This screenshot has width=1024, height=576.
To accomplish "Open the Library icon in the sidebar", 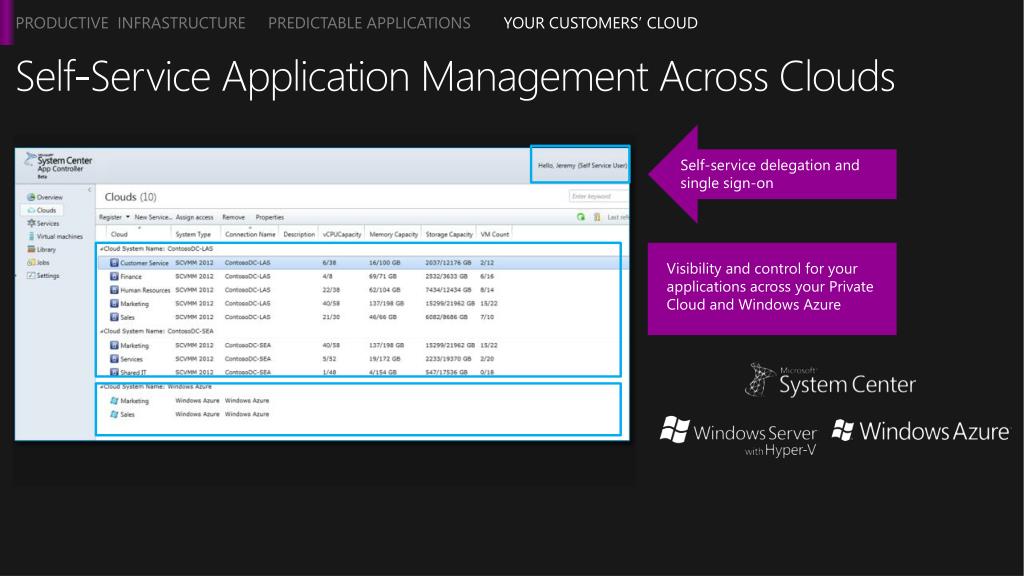I will 31,249.
